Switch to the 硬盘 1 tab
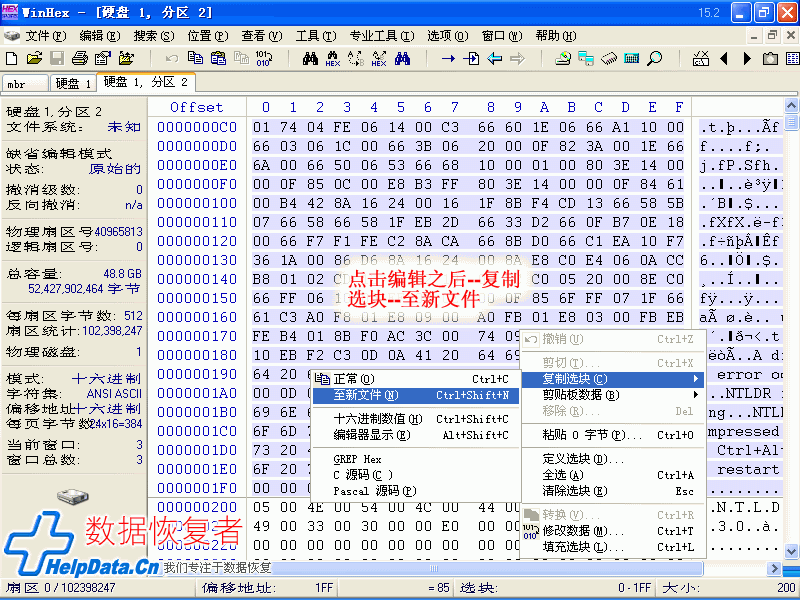This screenshot has width=800, height=600. pyautogui.click(x=72, y=84)
